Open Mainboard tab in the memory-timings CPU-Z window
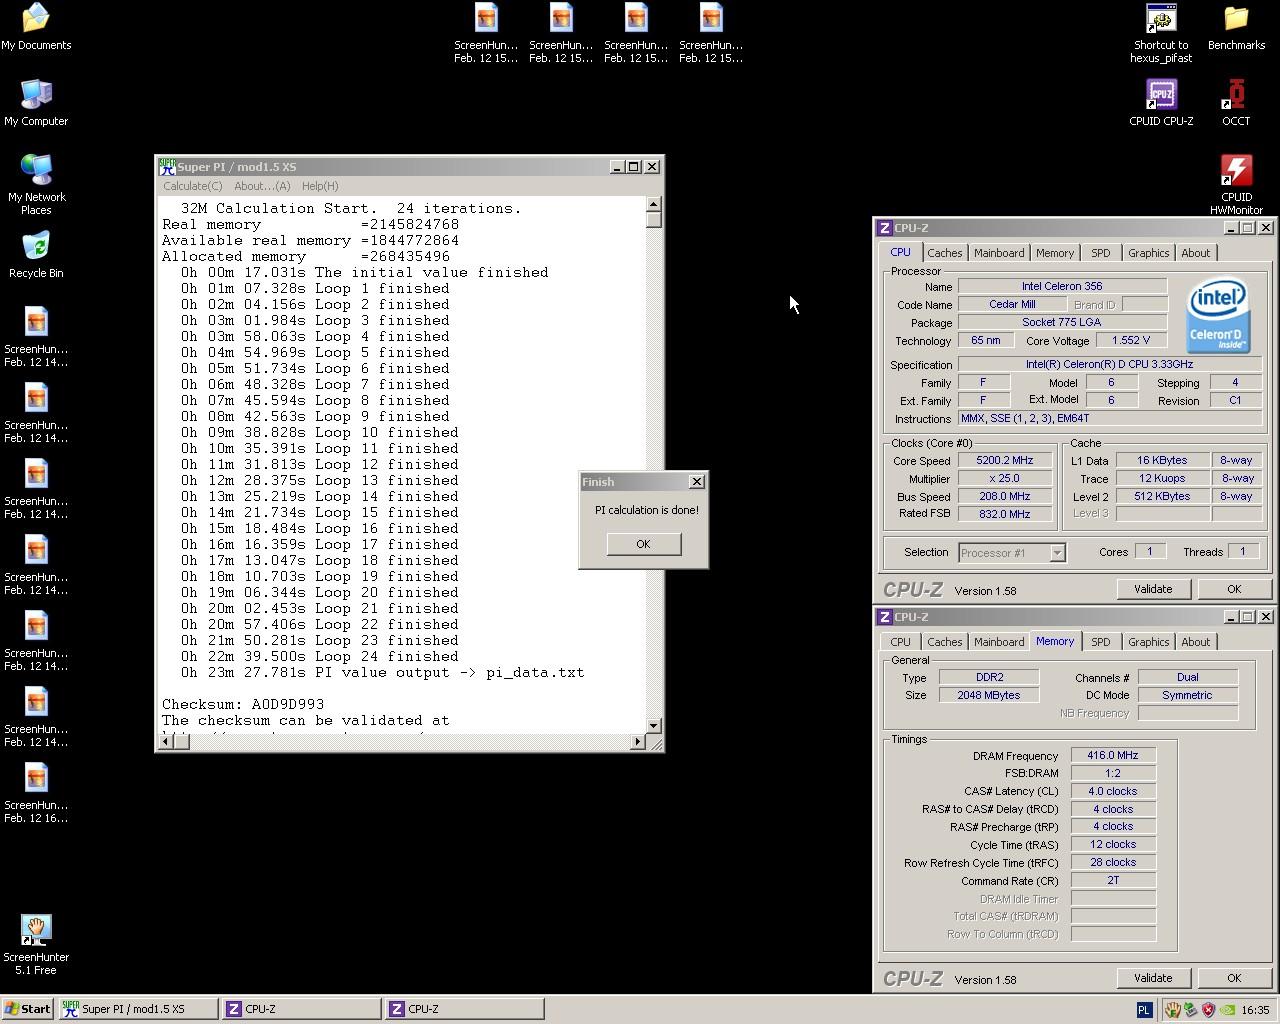1280x1024 pixels. [x=999, y=642]
